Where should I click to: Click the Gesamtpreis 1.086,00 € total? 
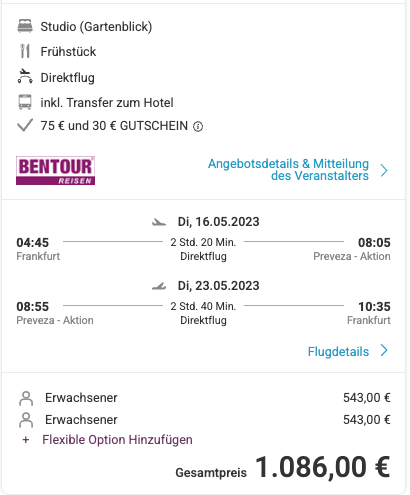point(283,468)
